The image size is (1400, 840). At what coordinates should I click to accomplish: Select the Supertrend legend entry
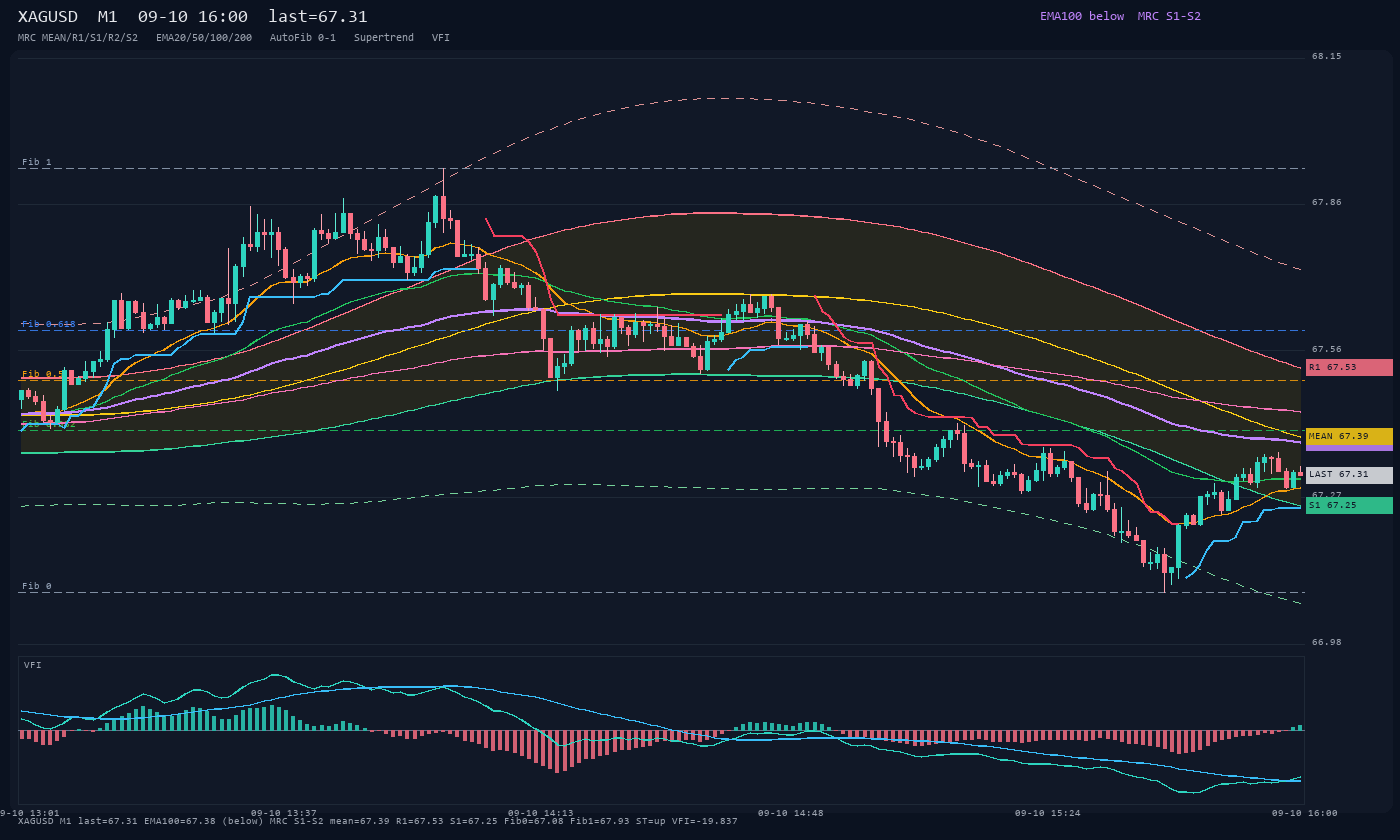[384, 38]
